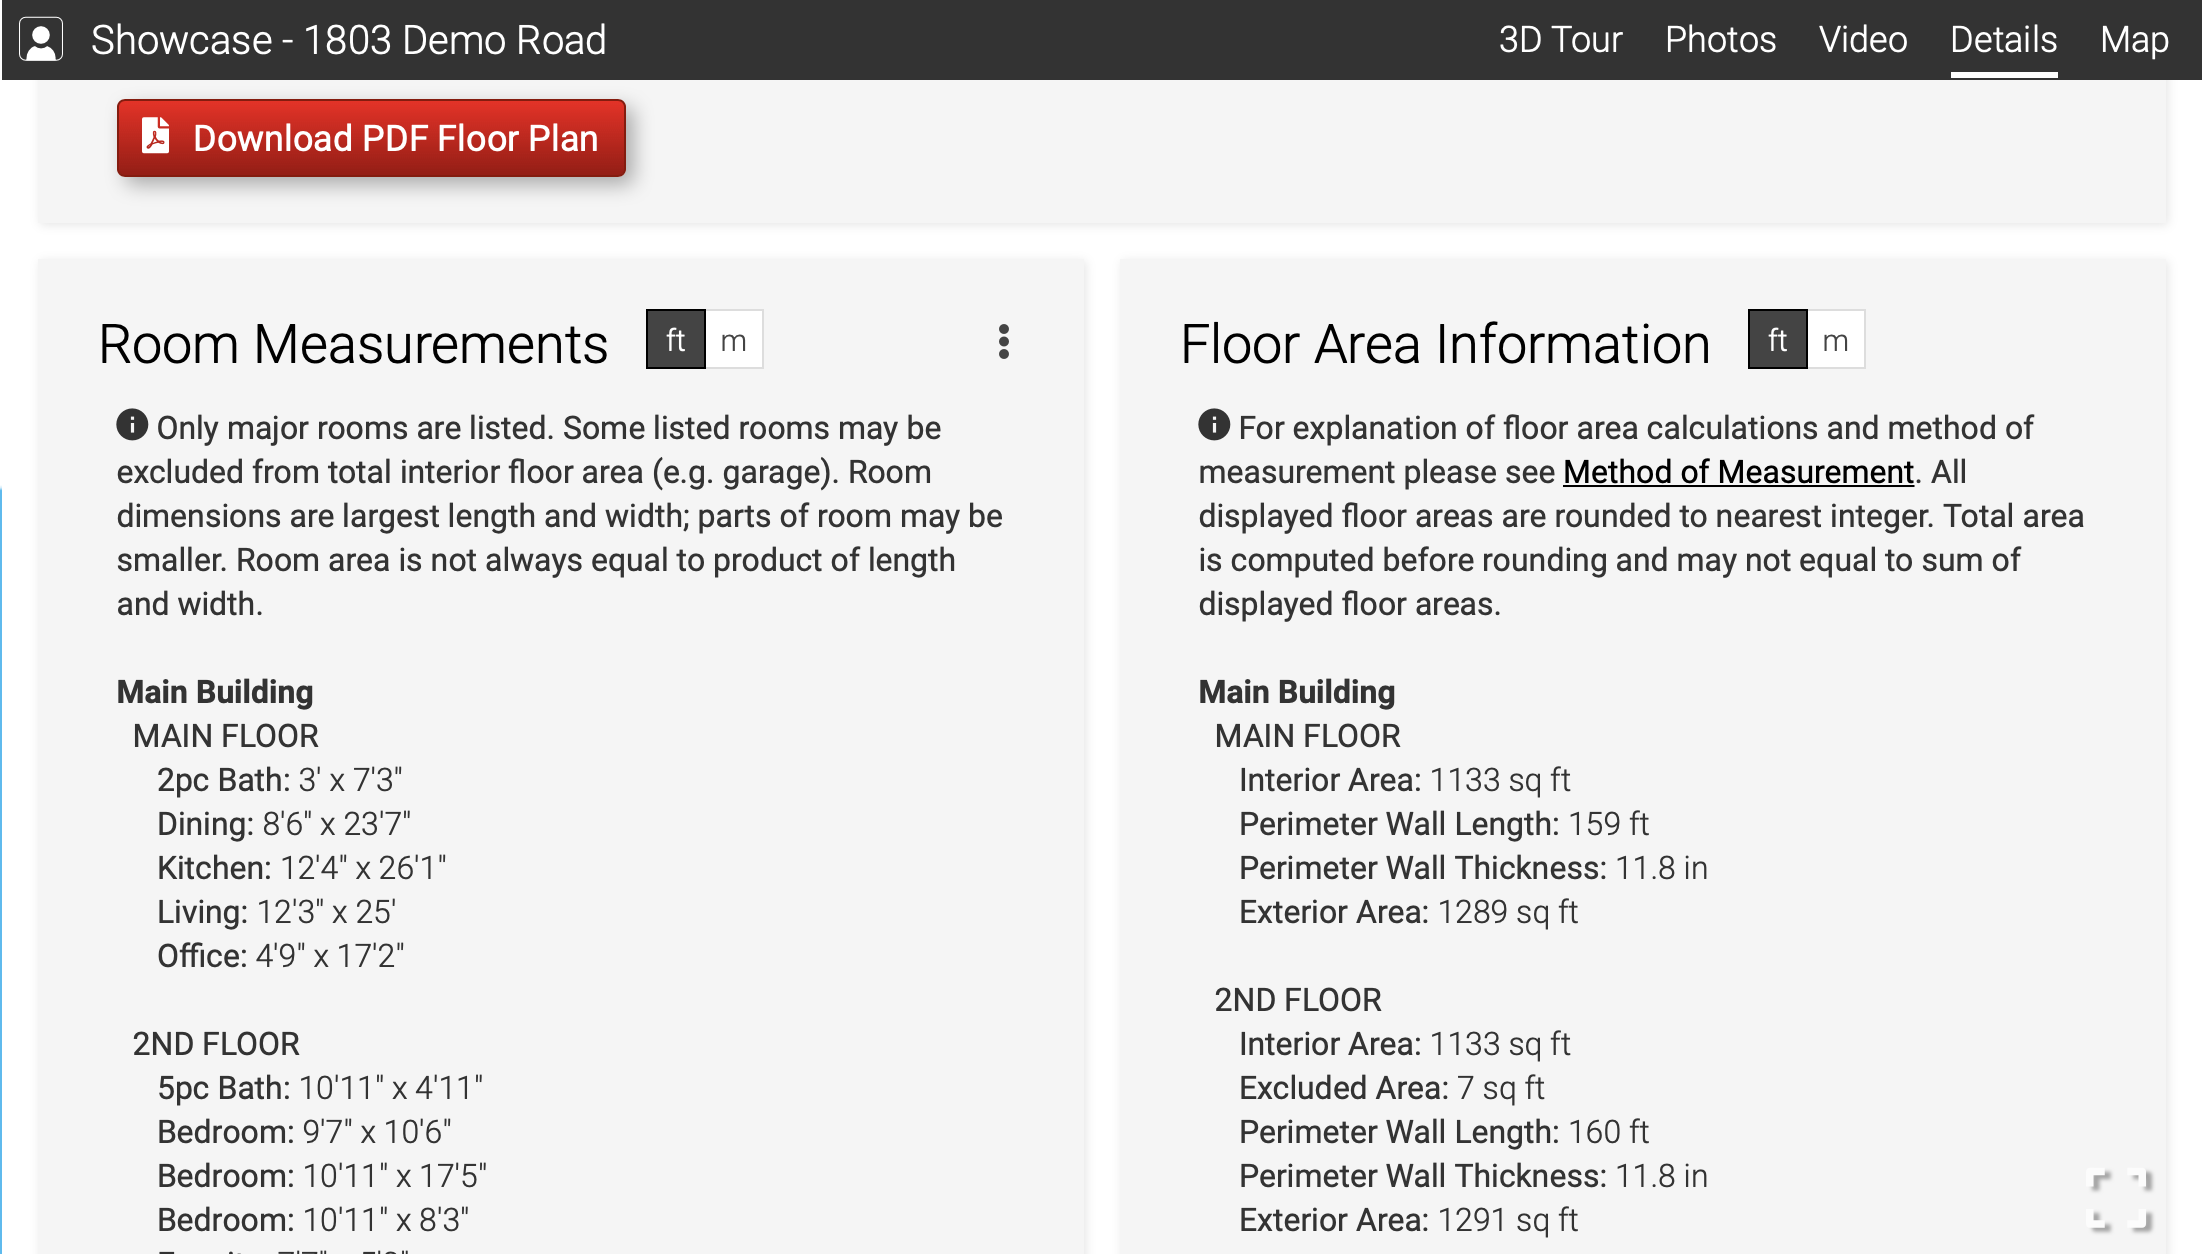The image size is (2202, 1254).
Task: Click Exterior Area: 1289 sq ft
Action: [x=1409, y=912]
